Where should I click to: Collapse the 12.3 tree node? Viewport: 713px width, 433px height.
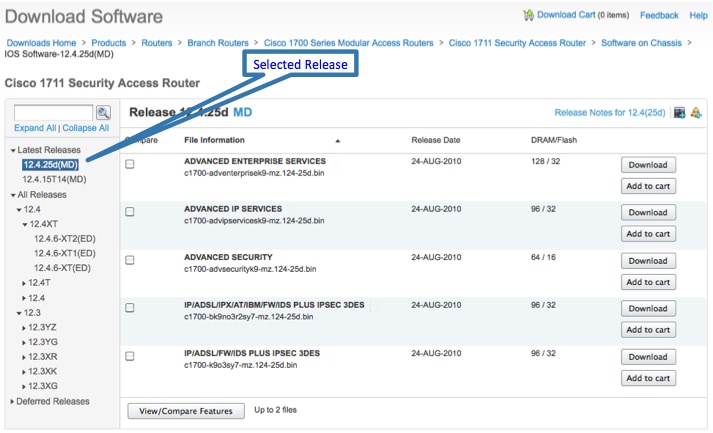[19, 313]
